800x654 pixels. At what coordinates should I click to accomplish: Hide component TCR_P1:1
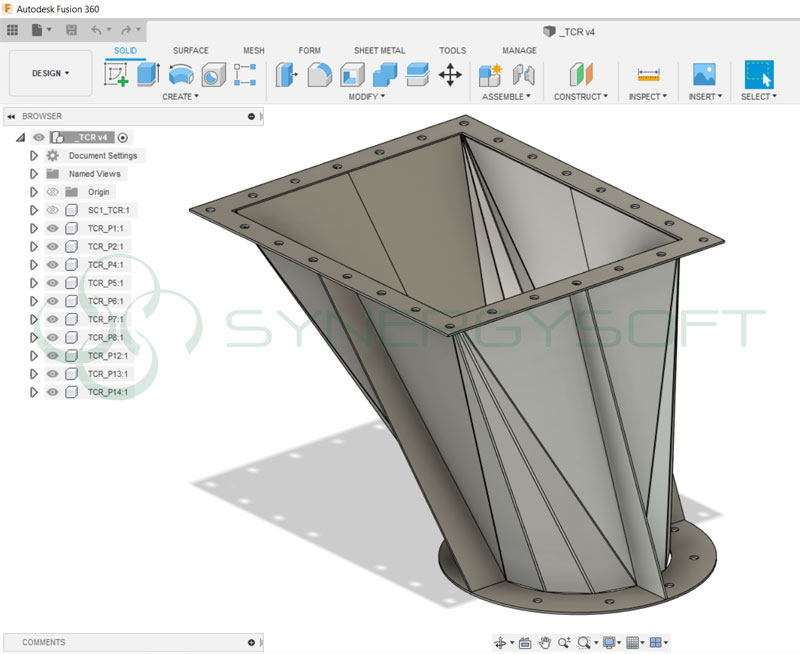(51, 228)
